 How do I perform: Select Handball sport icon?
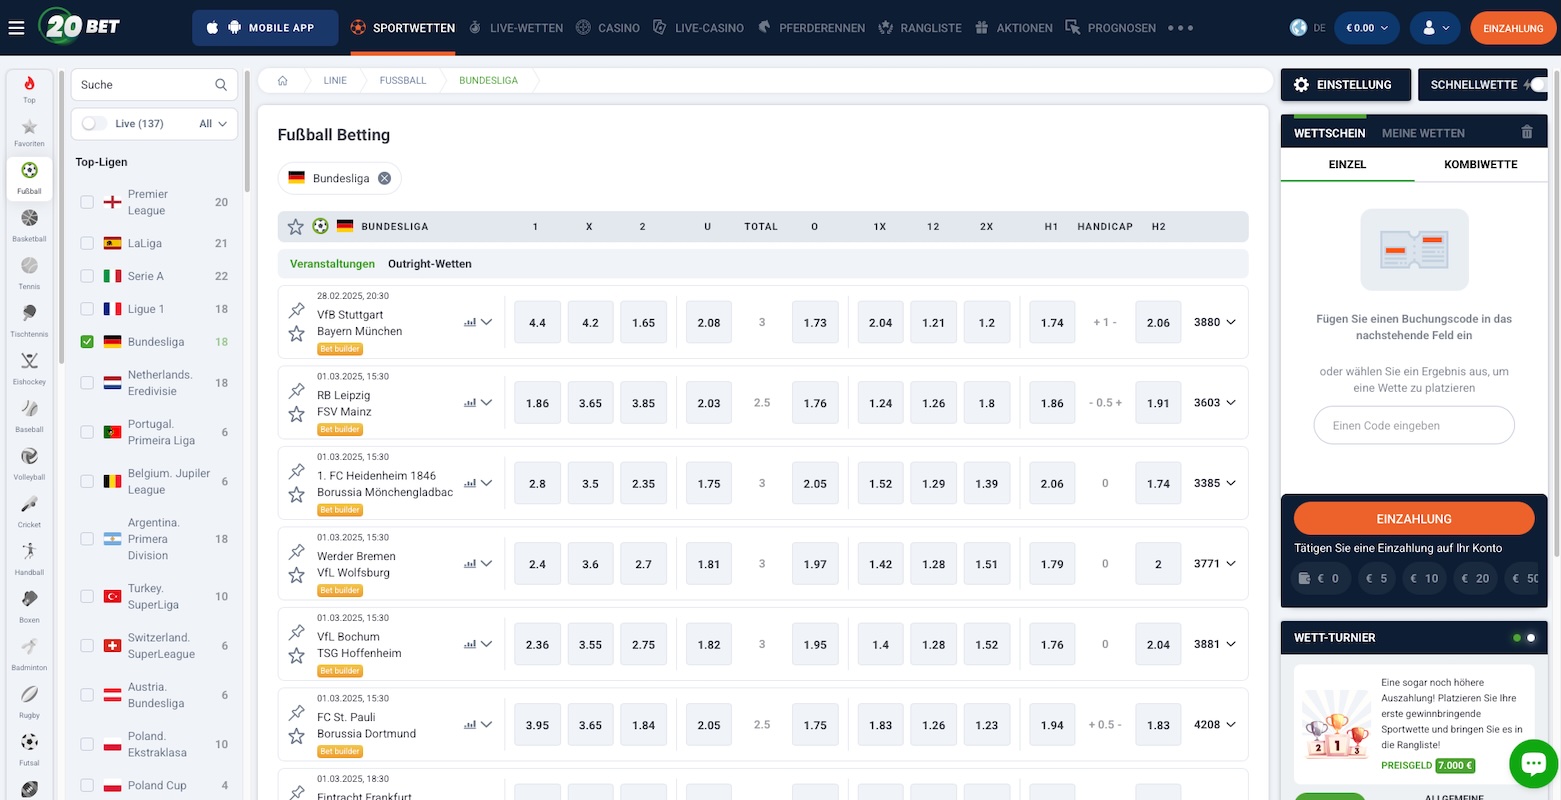(29, 558)
